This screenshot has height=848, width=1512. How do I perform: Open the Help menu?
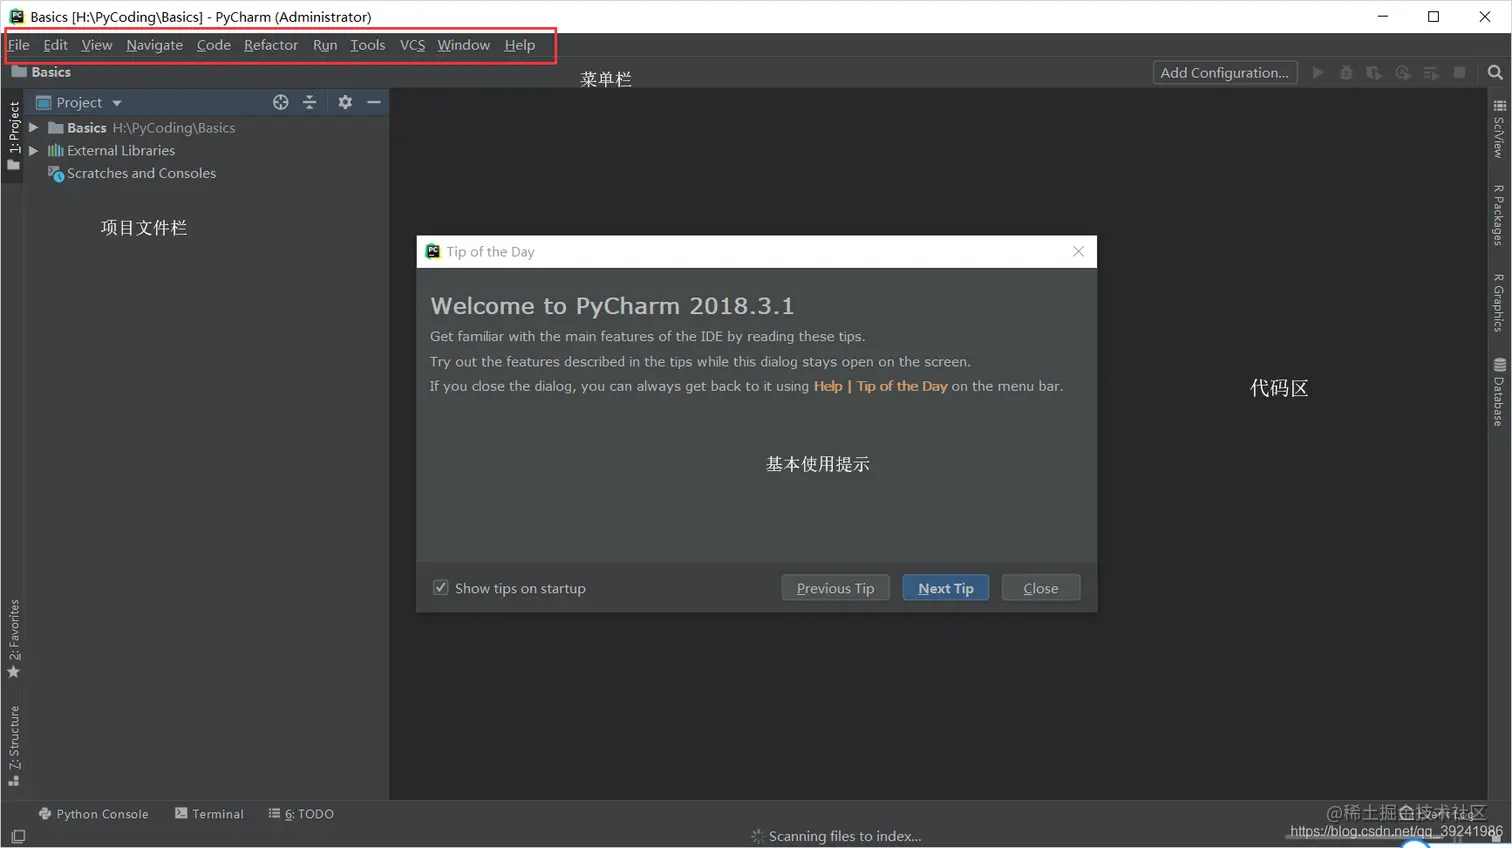pos(520,45)
